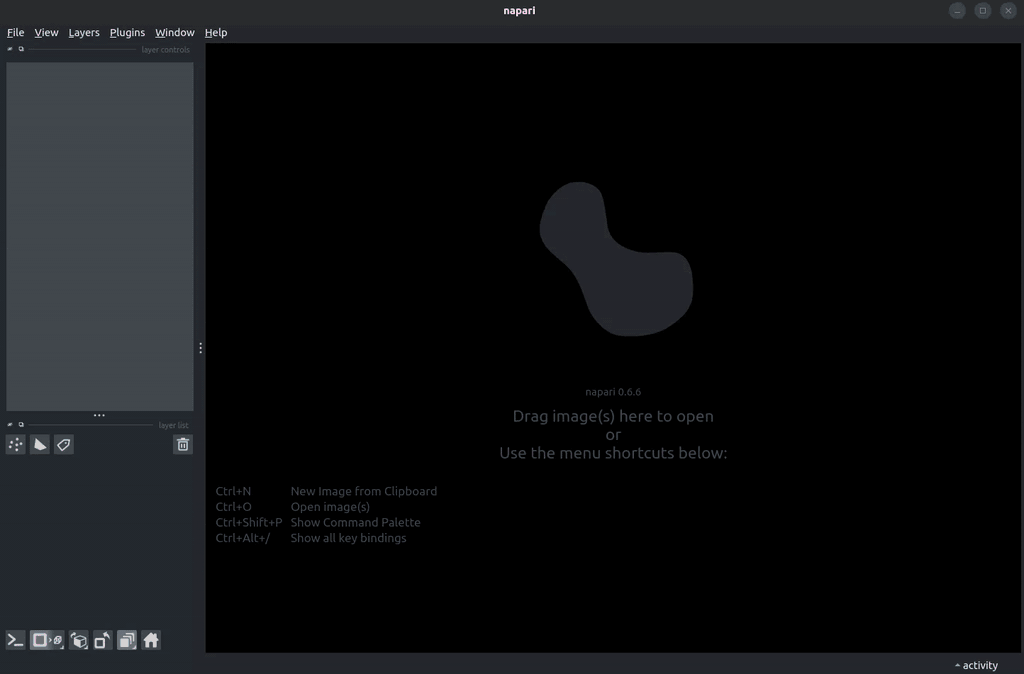Screen dimensions: 1024x674
Task: Expand the activity panel
Action: click(x=976, y=665)
